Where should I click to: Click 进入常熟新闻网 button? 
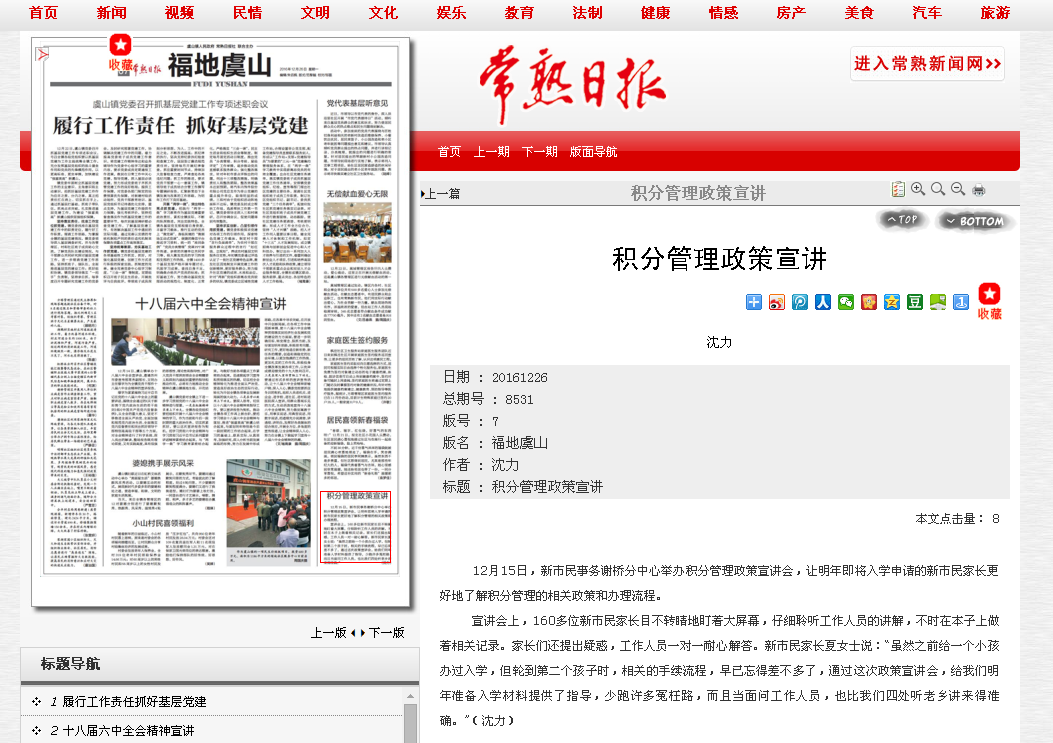(x=927, y=64)
